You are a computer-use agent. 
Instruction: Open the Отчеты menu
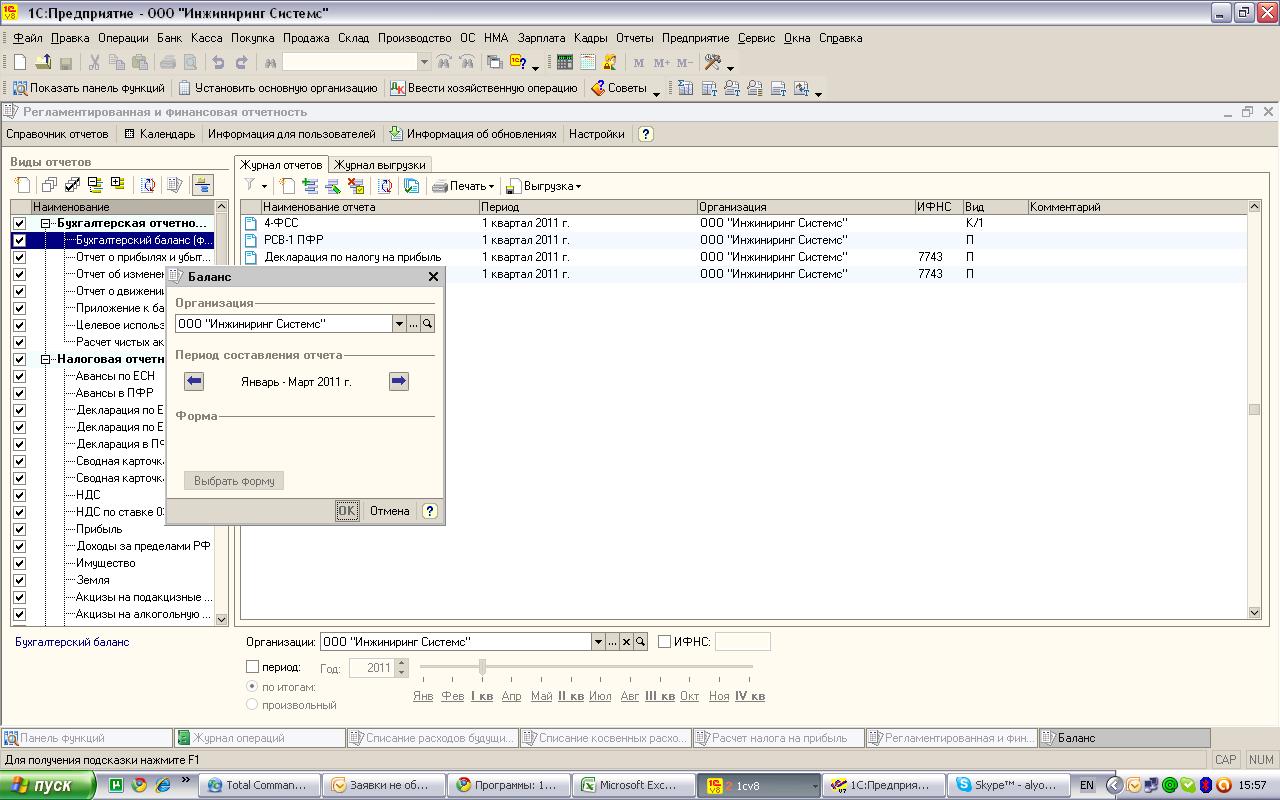point(634,38)
